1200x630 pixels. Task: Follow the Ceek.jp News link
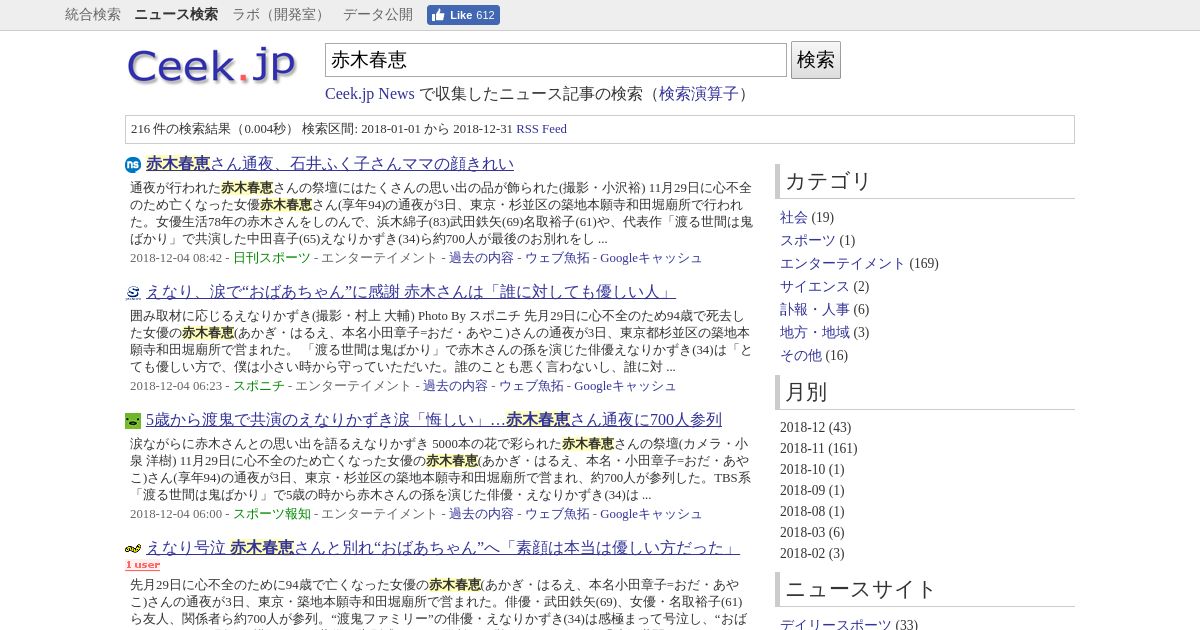coord(370,93)
